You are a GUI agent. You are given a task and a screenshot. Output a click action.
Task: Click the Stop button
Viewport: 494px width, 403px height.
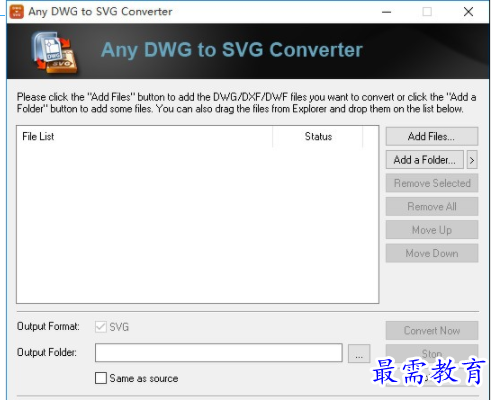point(432,353)
